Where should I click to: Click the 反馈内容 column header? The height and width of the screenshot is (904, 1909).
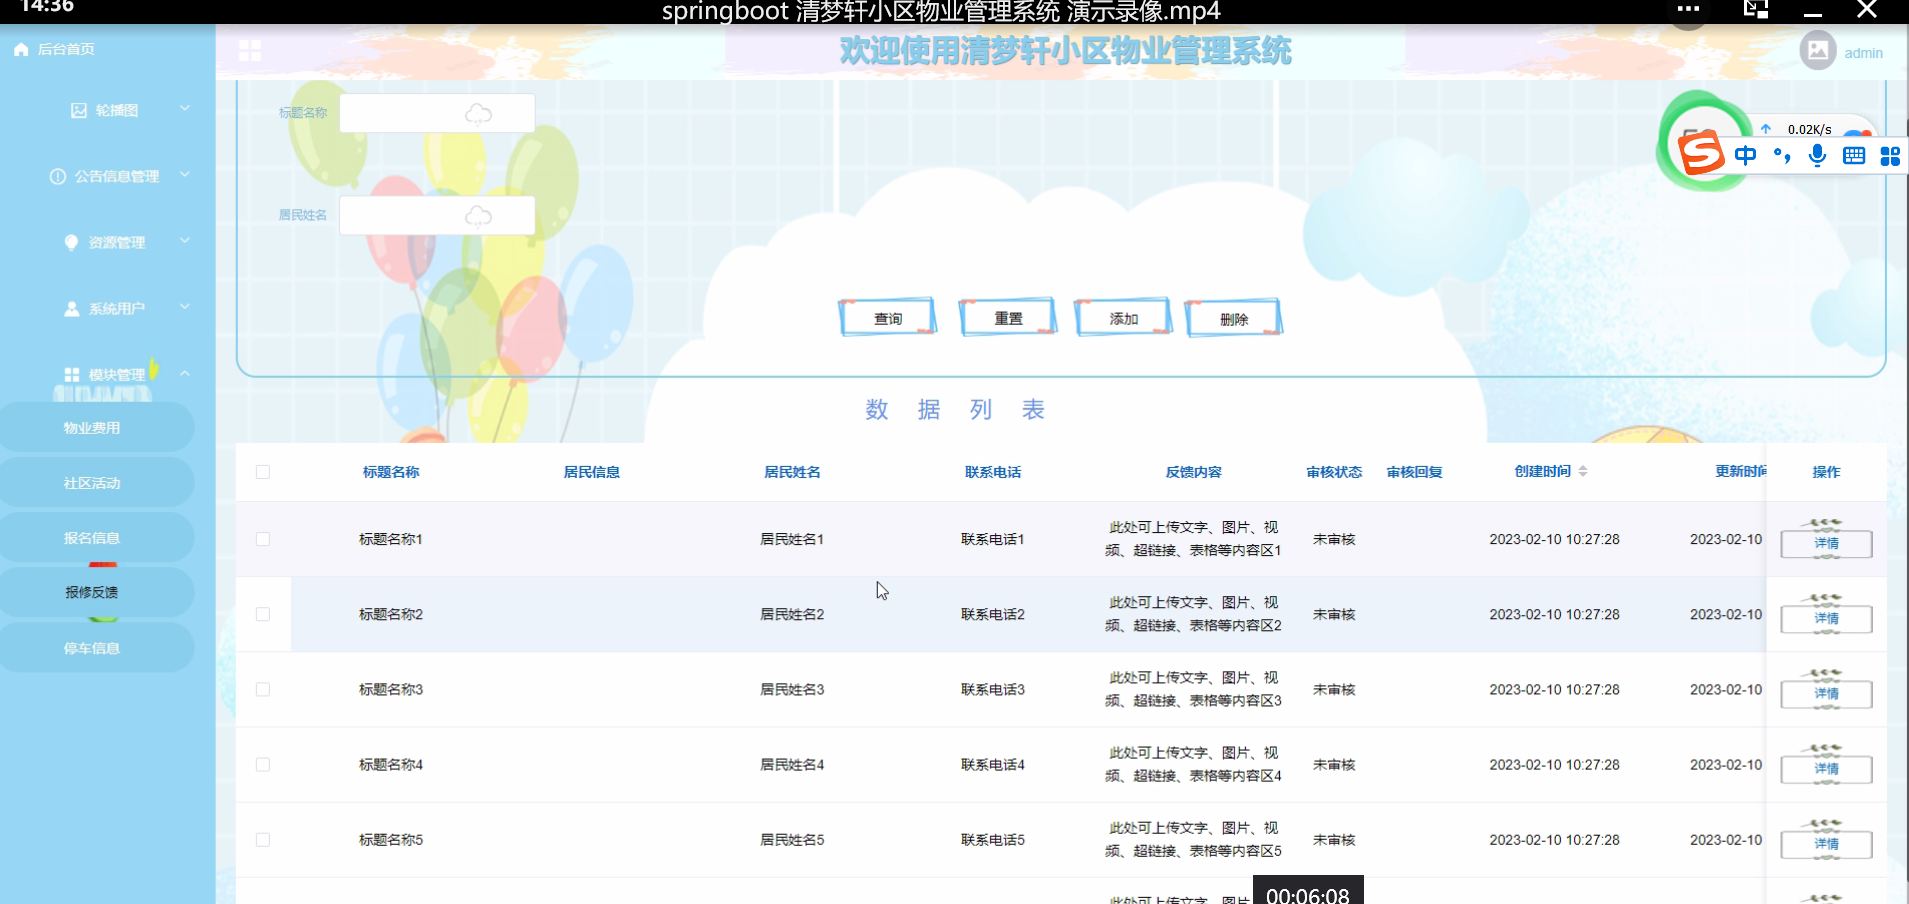(x=1193, y=472)
